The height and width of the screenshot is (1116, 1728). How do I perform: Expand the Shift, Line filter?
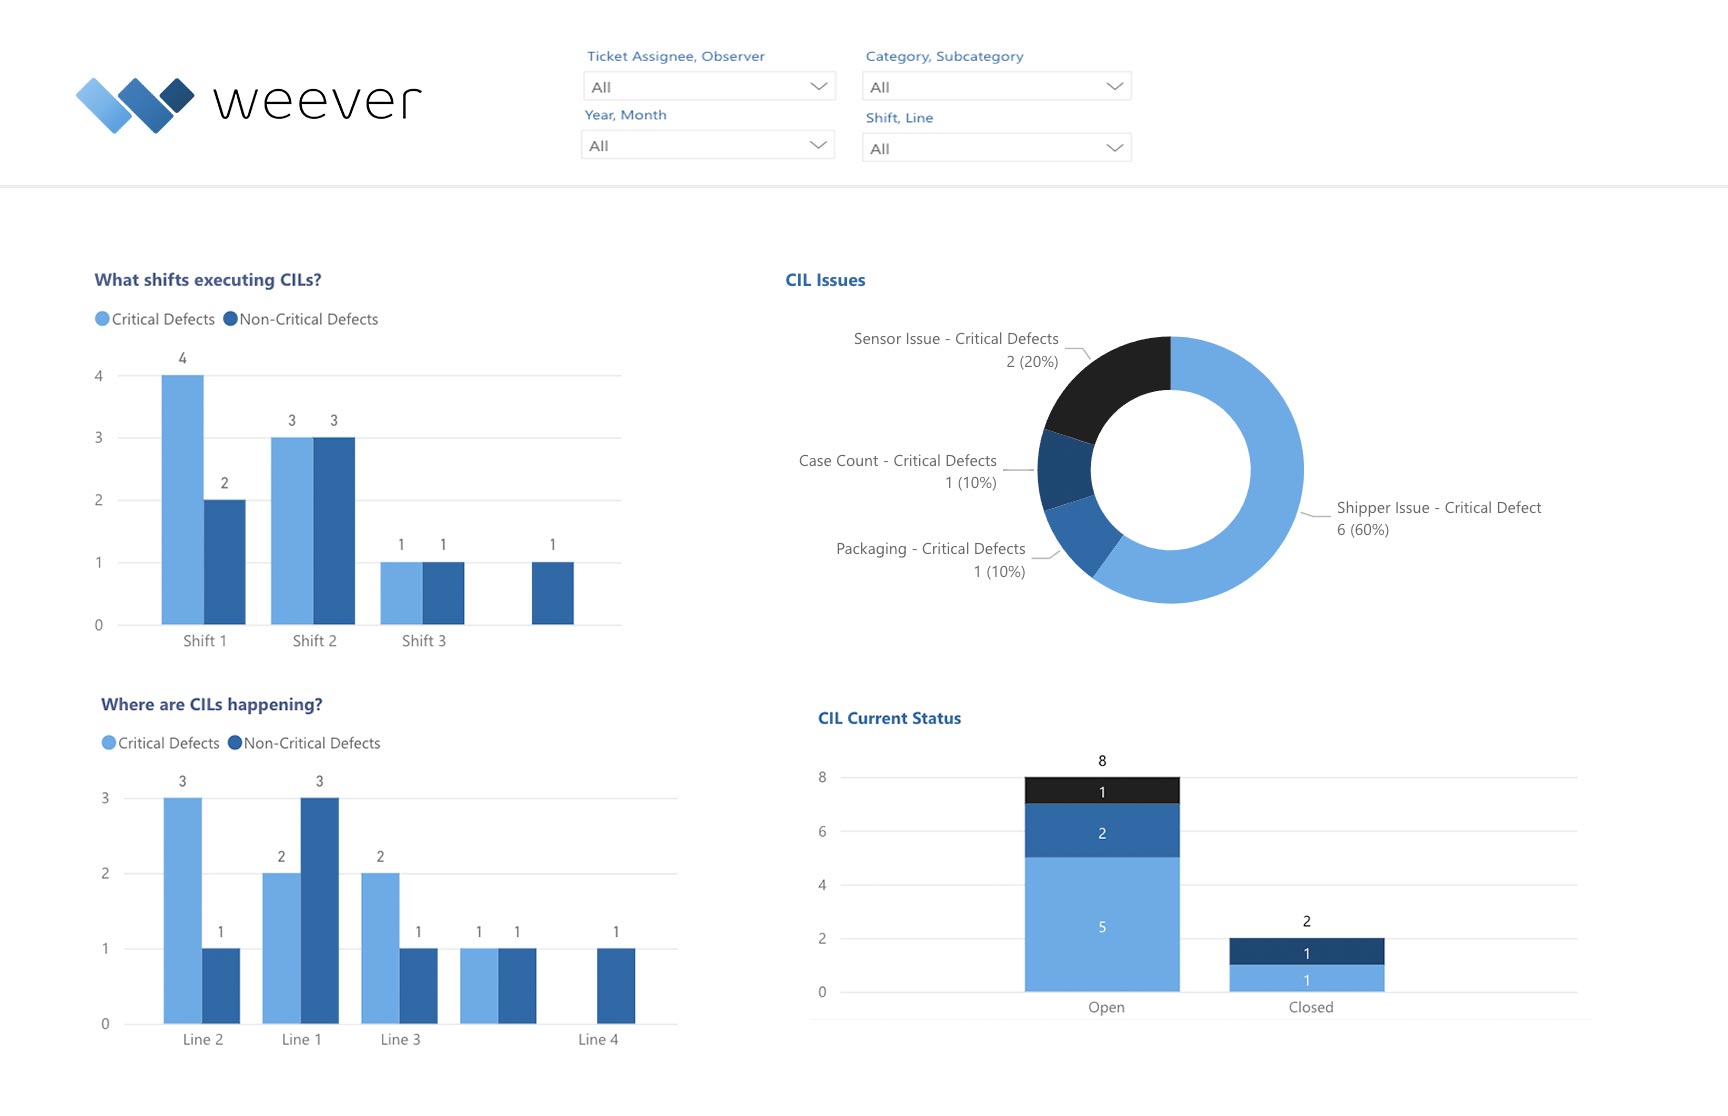tap(997, 148)
